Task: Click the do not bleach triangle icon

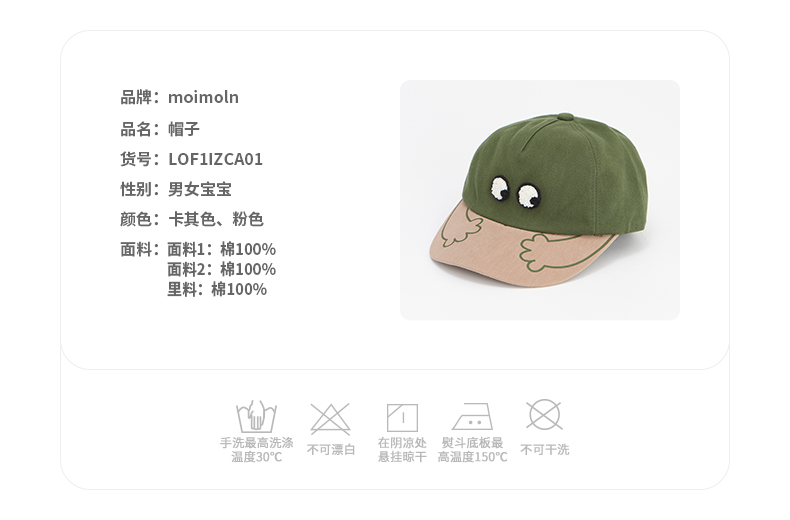Action: 331,419
